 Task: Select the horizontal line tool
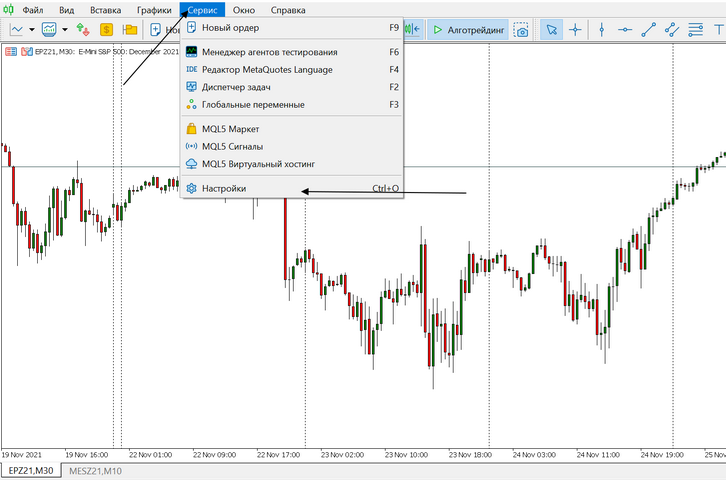point(625,30)
